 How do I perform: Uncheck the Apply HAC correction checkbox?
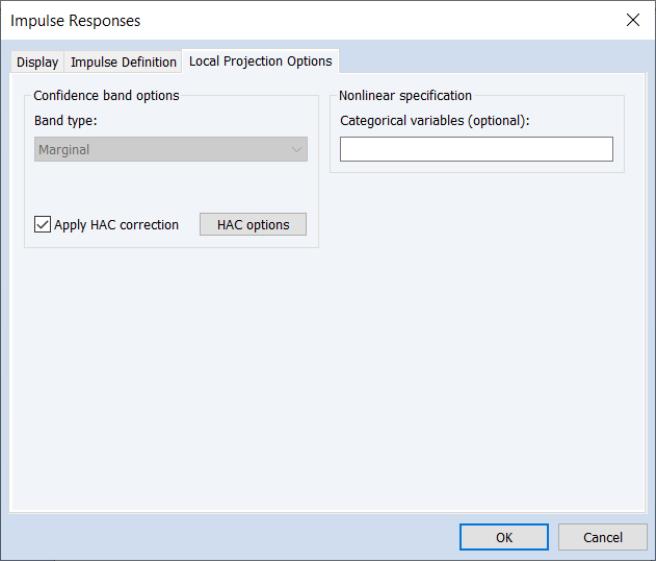tap(42, 225)
